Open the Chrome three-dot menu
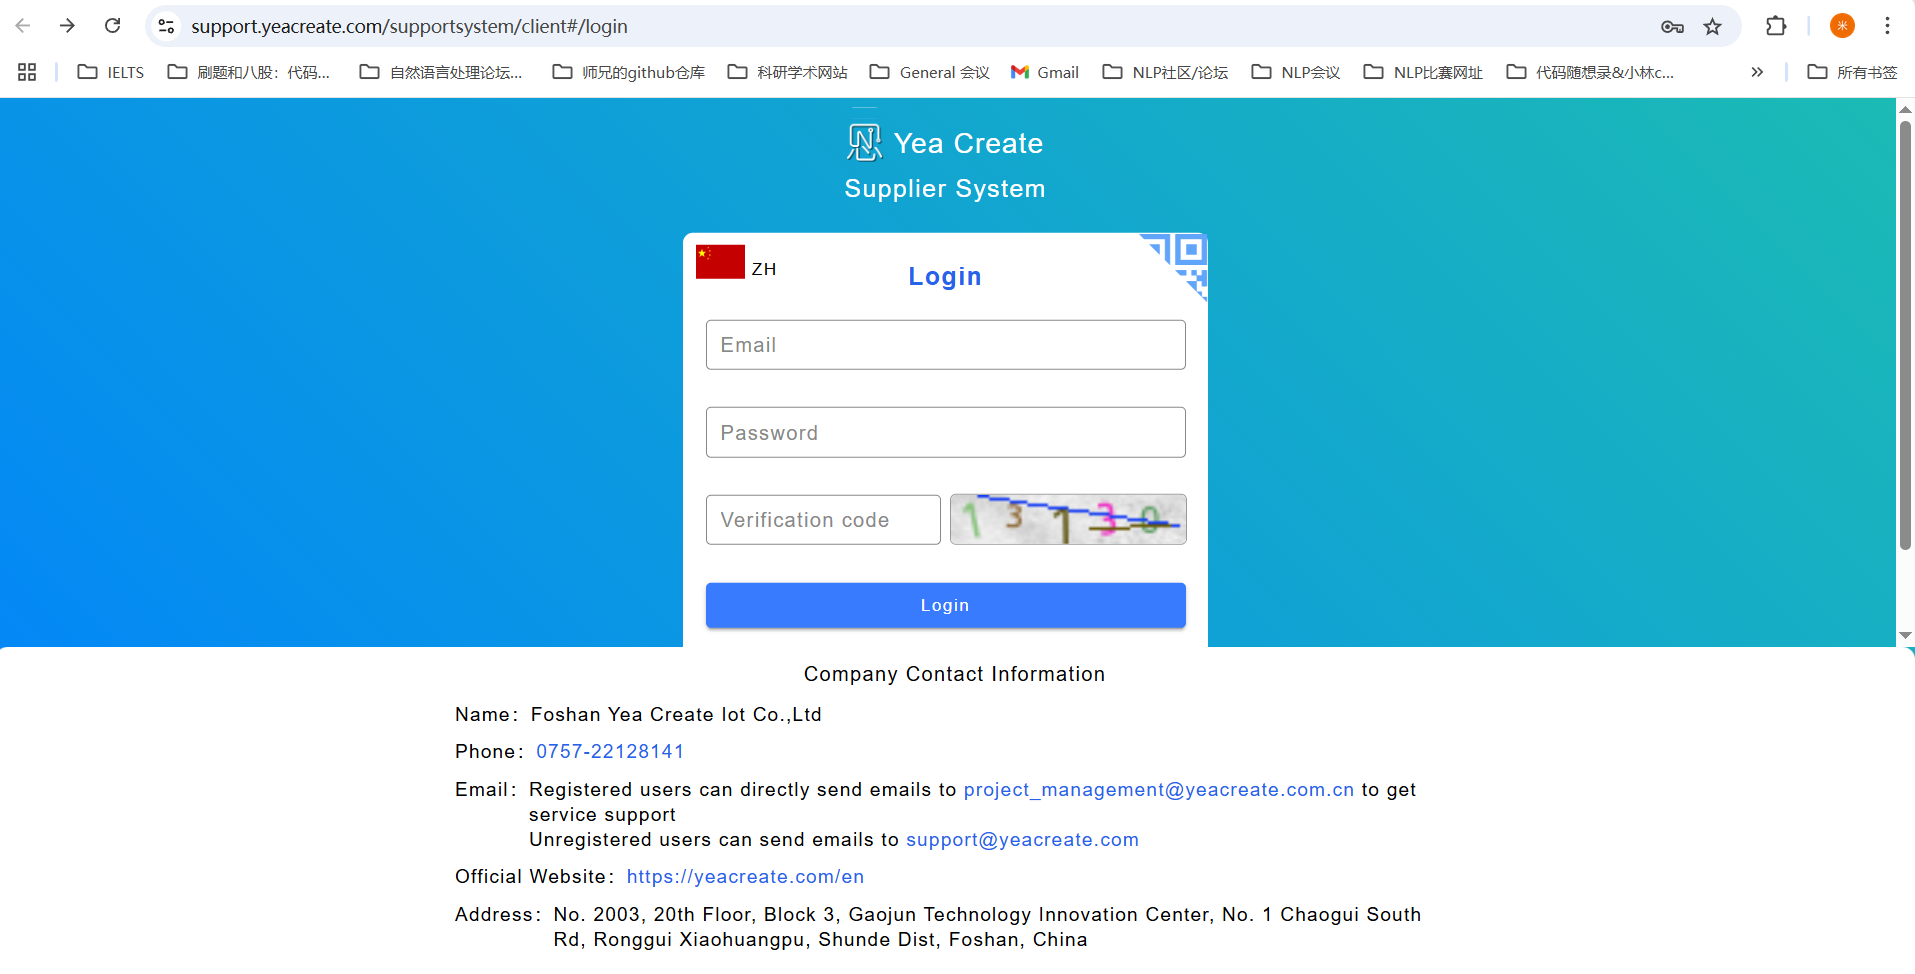The height and width of the screenshot is (974, 1915). coord(1887,27)
